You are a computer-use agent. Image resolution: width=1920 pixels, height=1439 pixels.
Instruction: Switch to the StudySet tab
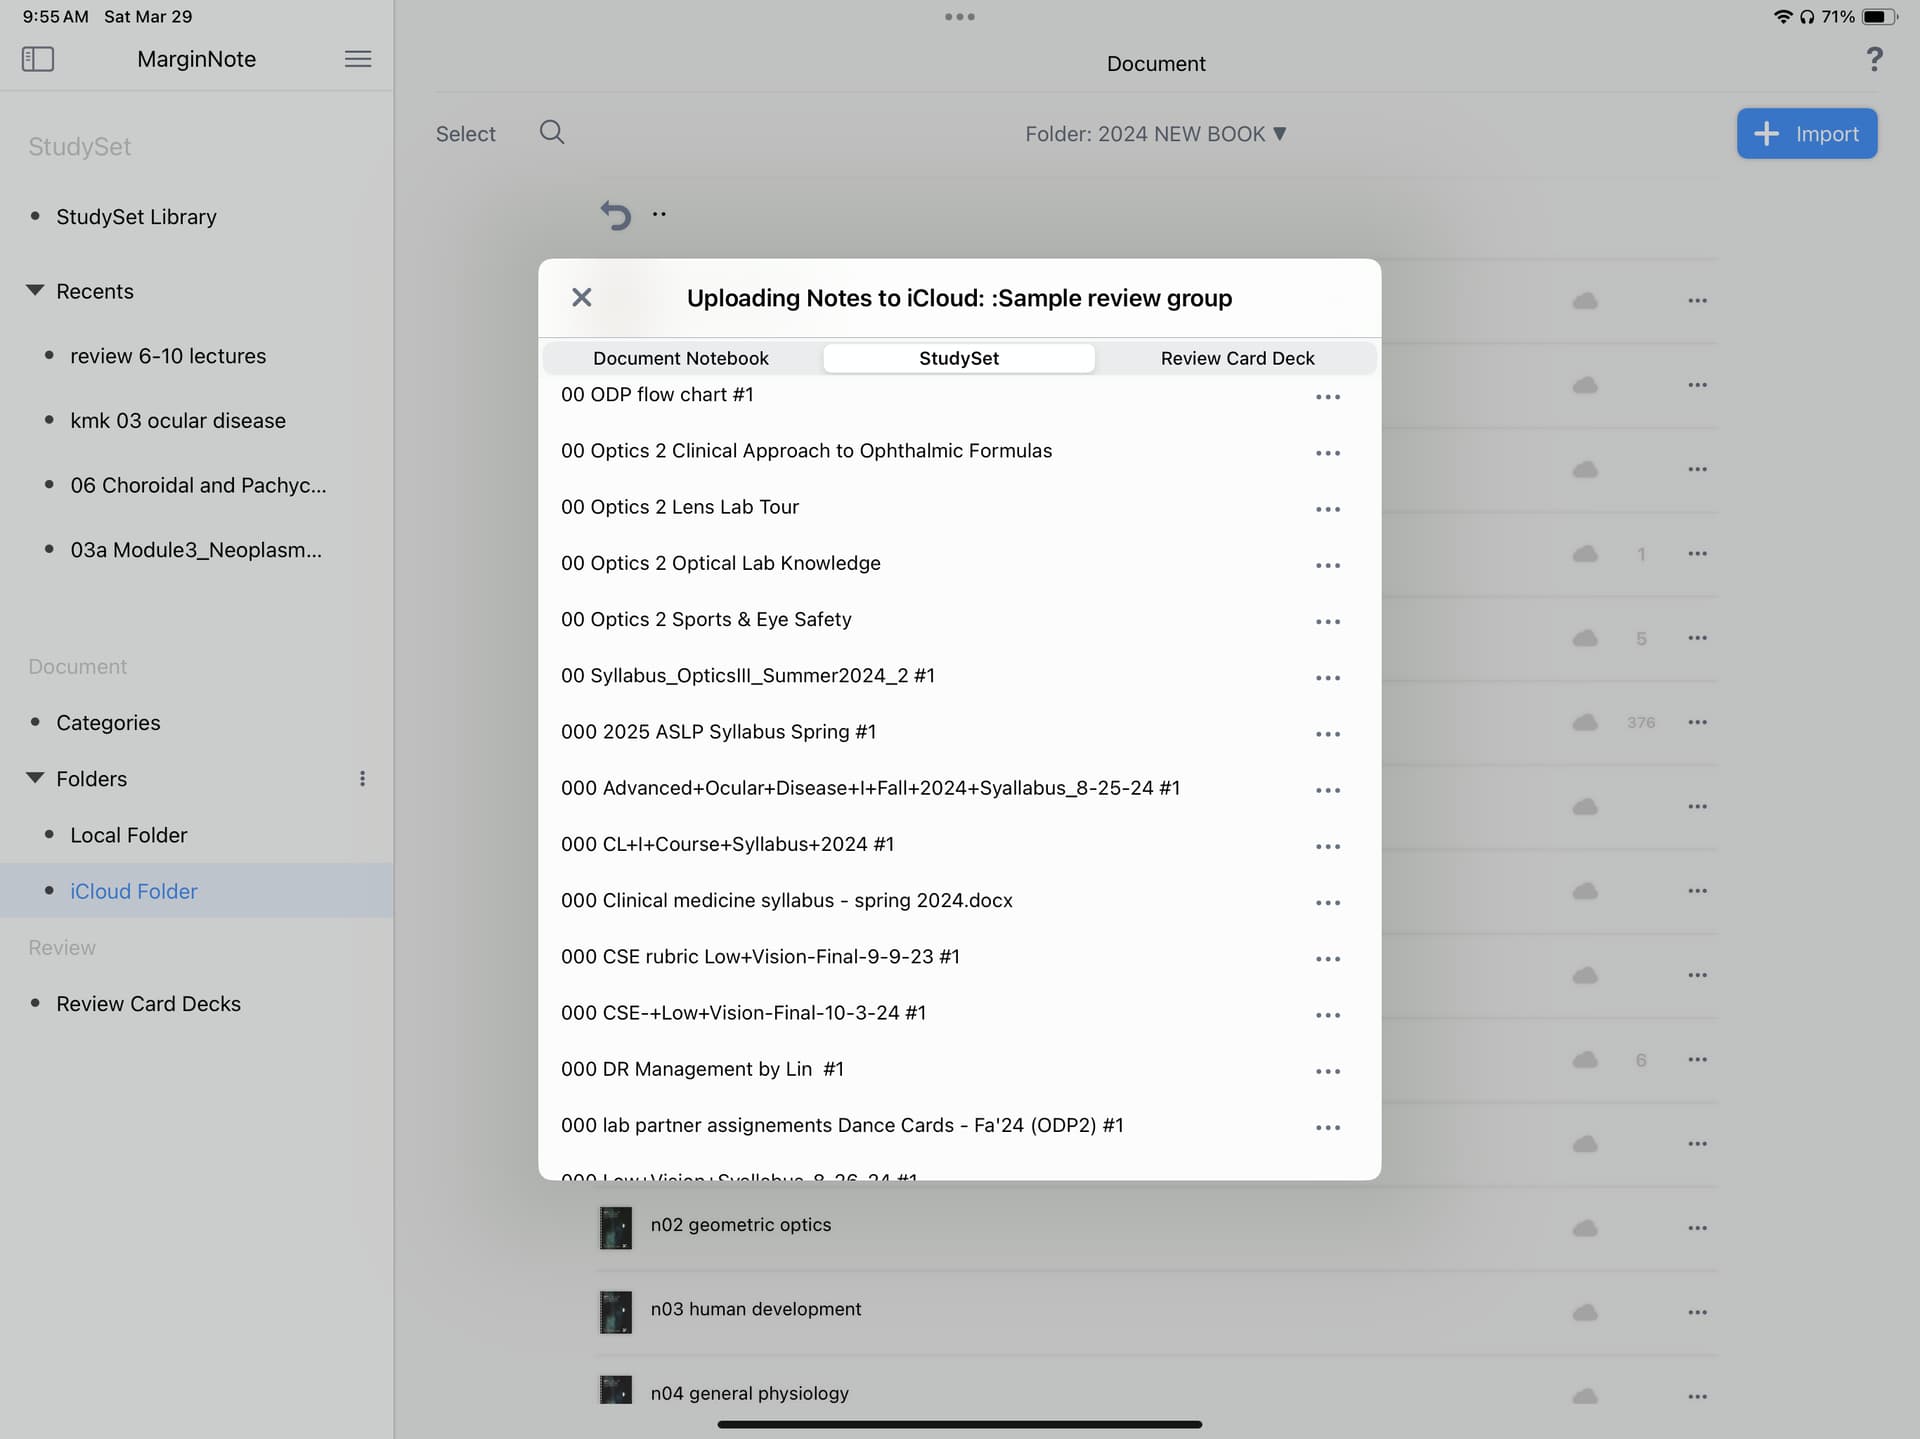[959, 358]
